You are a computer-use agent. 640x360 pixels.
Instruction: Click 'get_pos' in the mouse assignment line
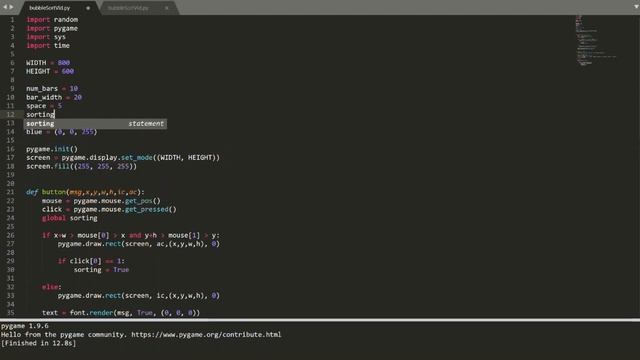pos(139,201)
